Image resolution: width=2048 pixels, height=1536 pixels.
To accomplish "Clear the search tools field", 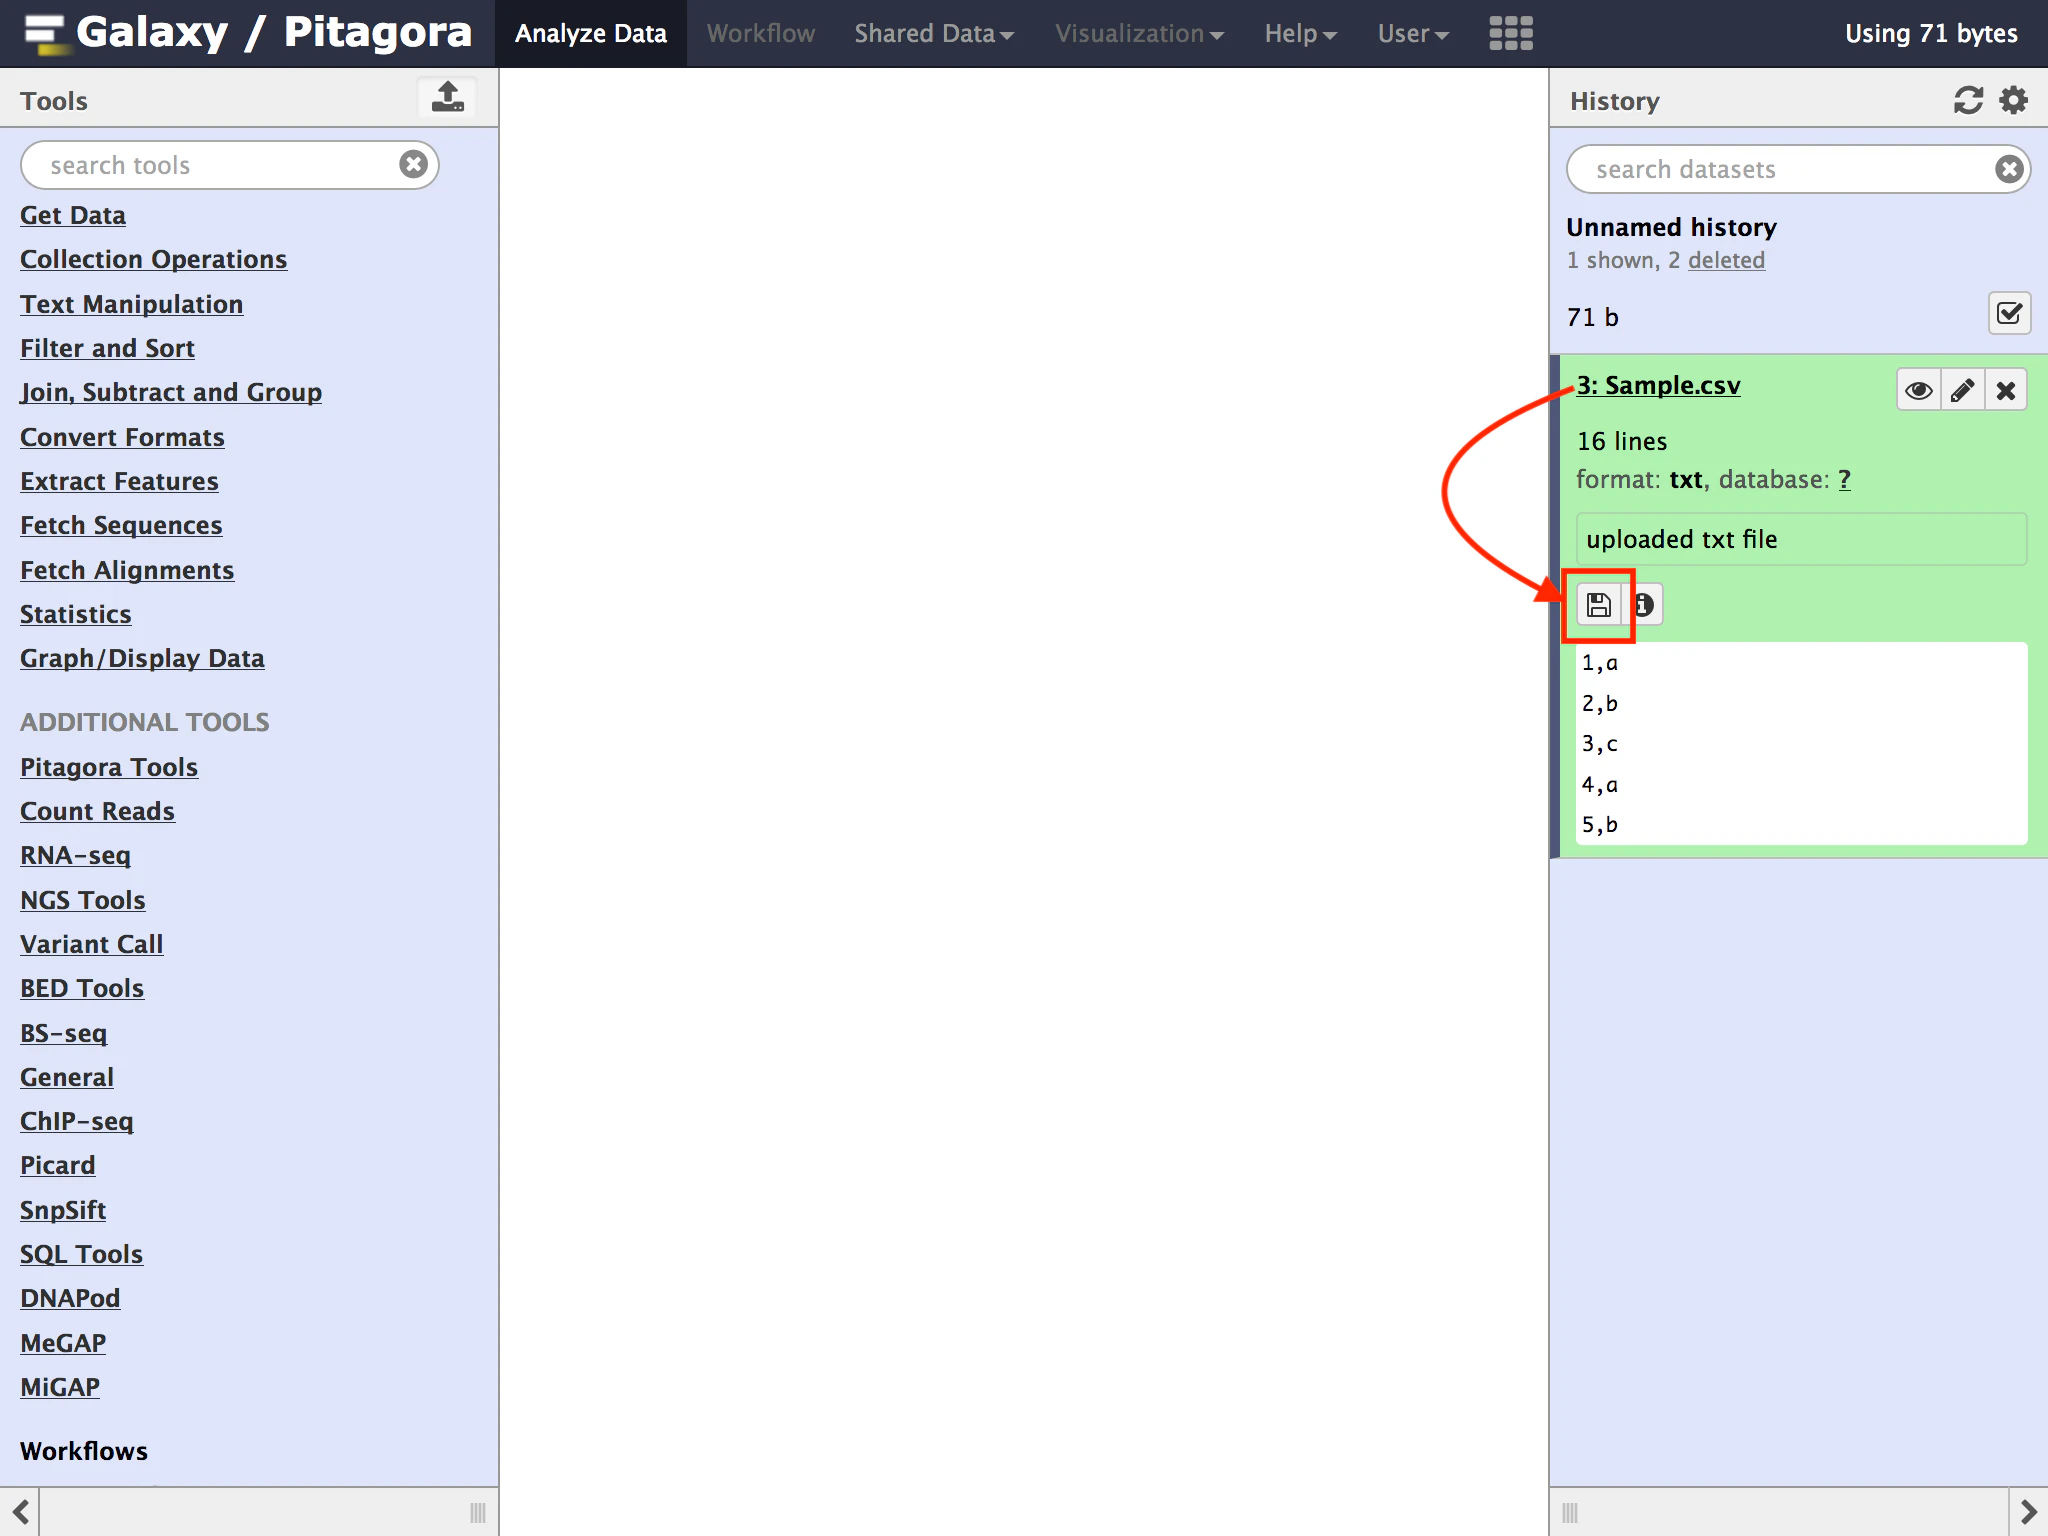I will [413, 164].
